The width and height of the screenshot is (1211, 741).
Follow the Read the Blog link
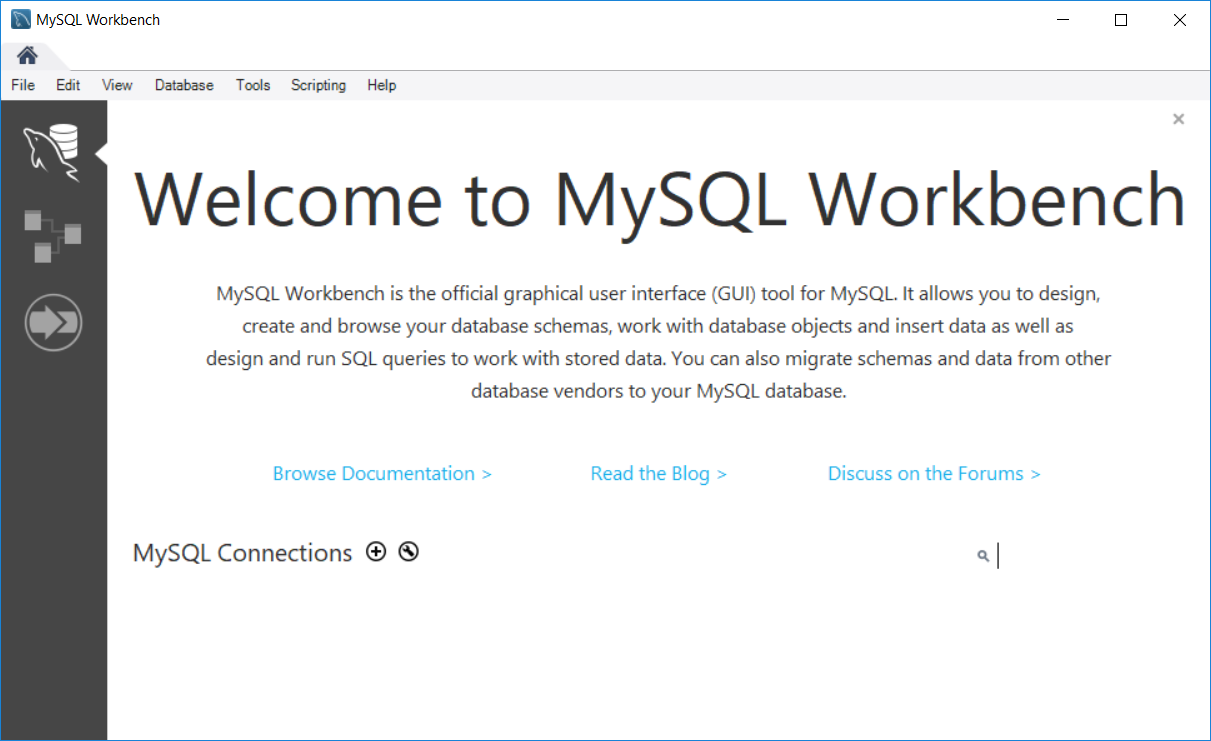658,473
